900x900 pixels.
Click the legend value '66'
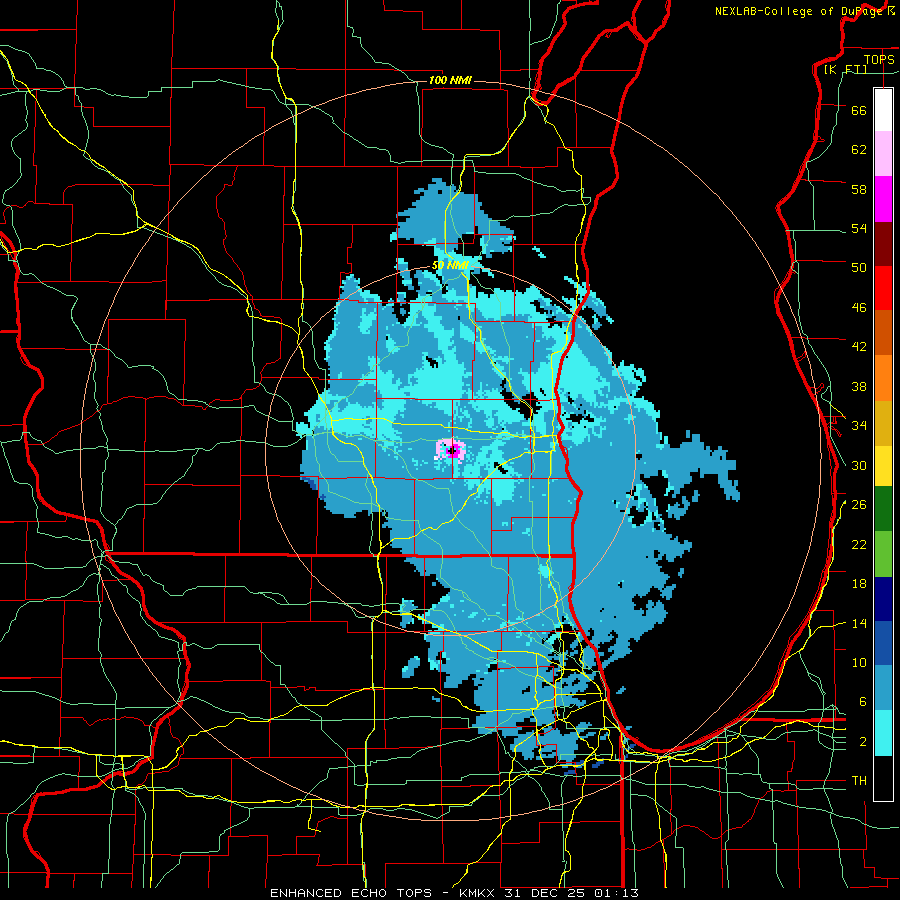859,111
